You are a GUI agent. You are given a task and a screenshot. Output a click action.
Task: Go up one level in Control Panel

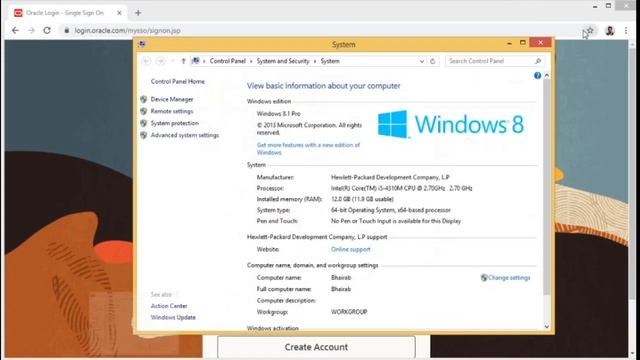pyautogui.click(x=183, y=61)
